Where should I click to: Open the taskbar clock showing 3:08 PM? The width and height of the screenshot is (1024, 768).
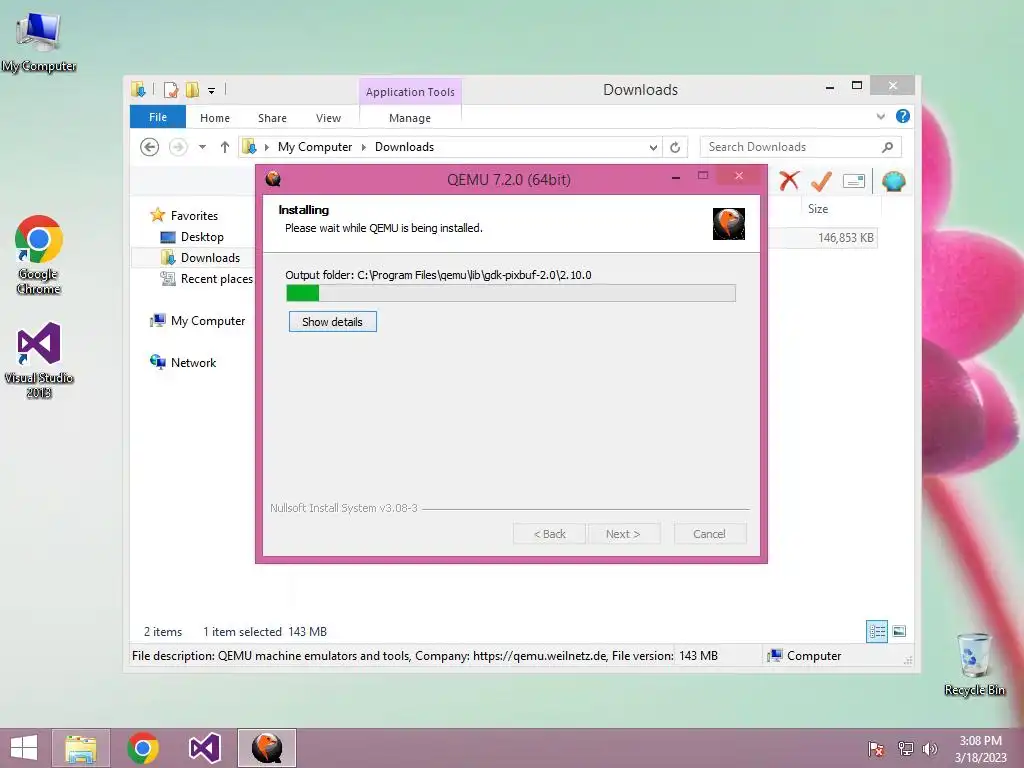click(980, 748)
